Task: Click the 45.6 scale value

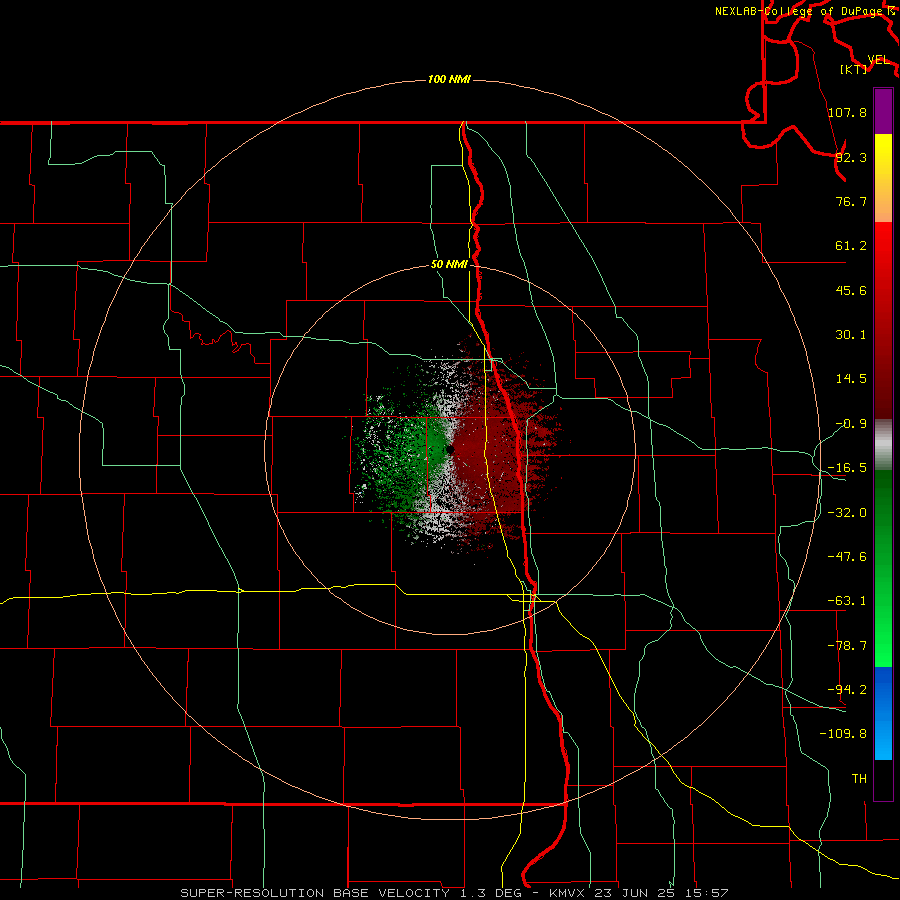Action: pos(851,290)
